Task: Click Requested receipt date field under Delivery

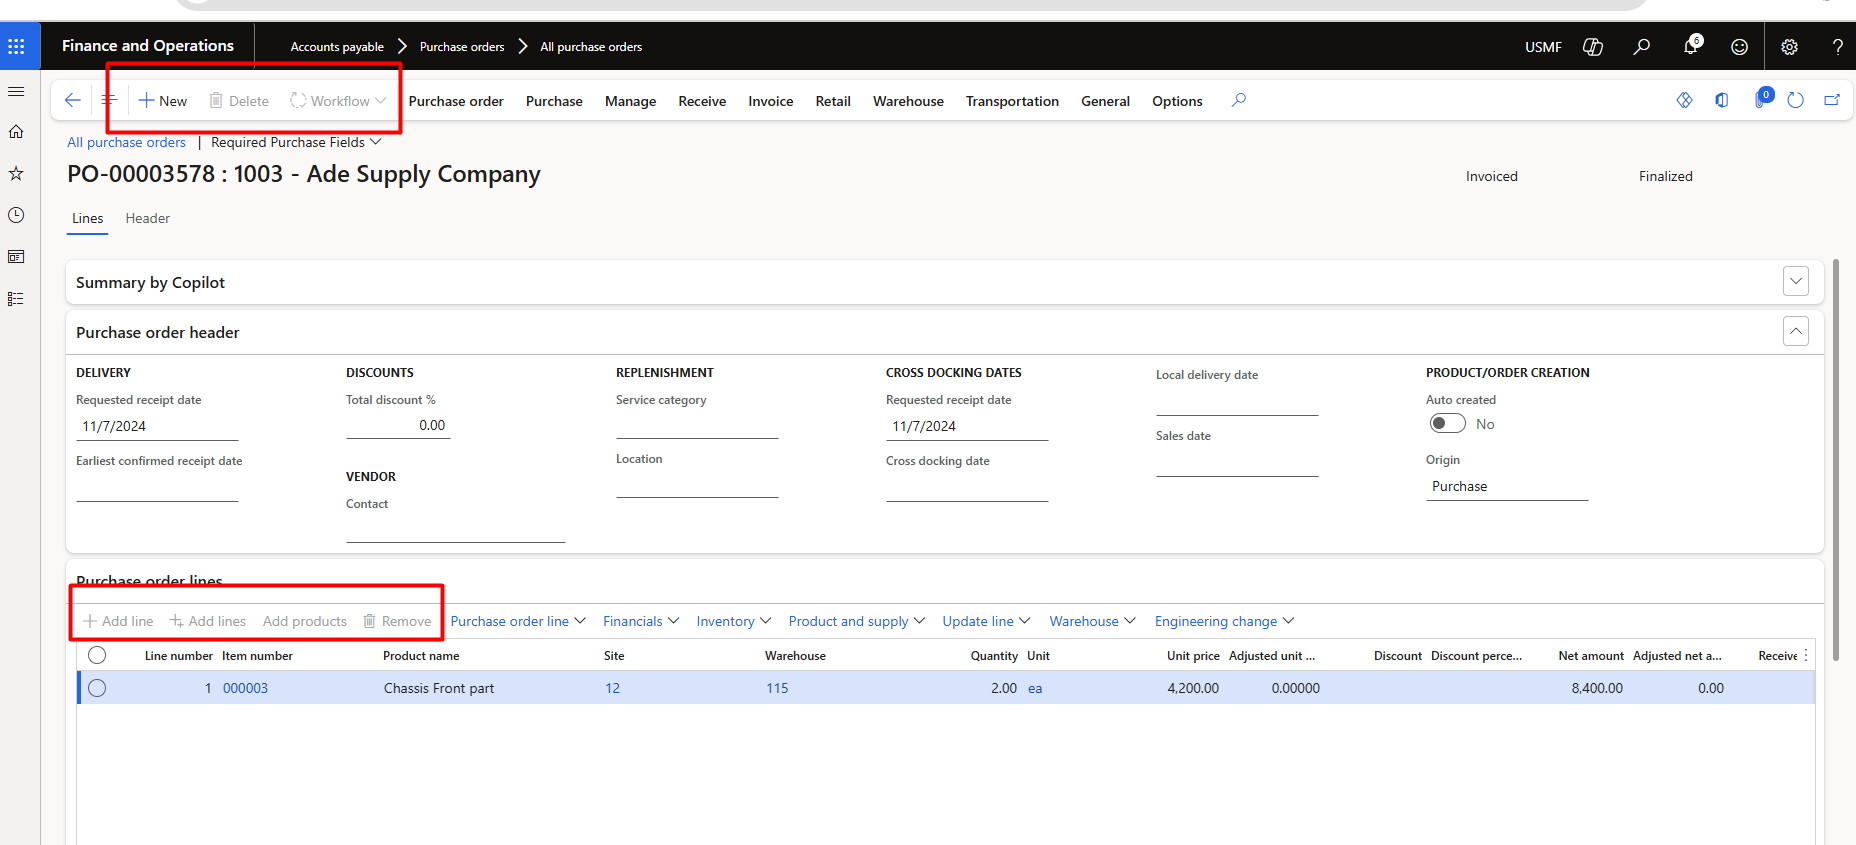Action: (157, 426)
